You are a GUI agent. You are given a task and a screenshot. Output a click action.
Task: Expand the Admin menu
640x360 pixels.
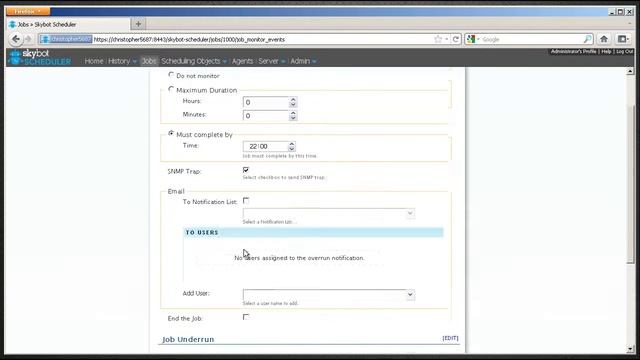(x=303, y=61)
